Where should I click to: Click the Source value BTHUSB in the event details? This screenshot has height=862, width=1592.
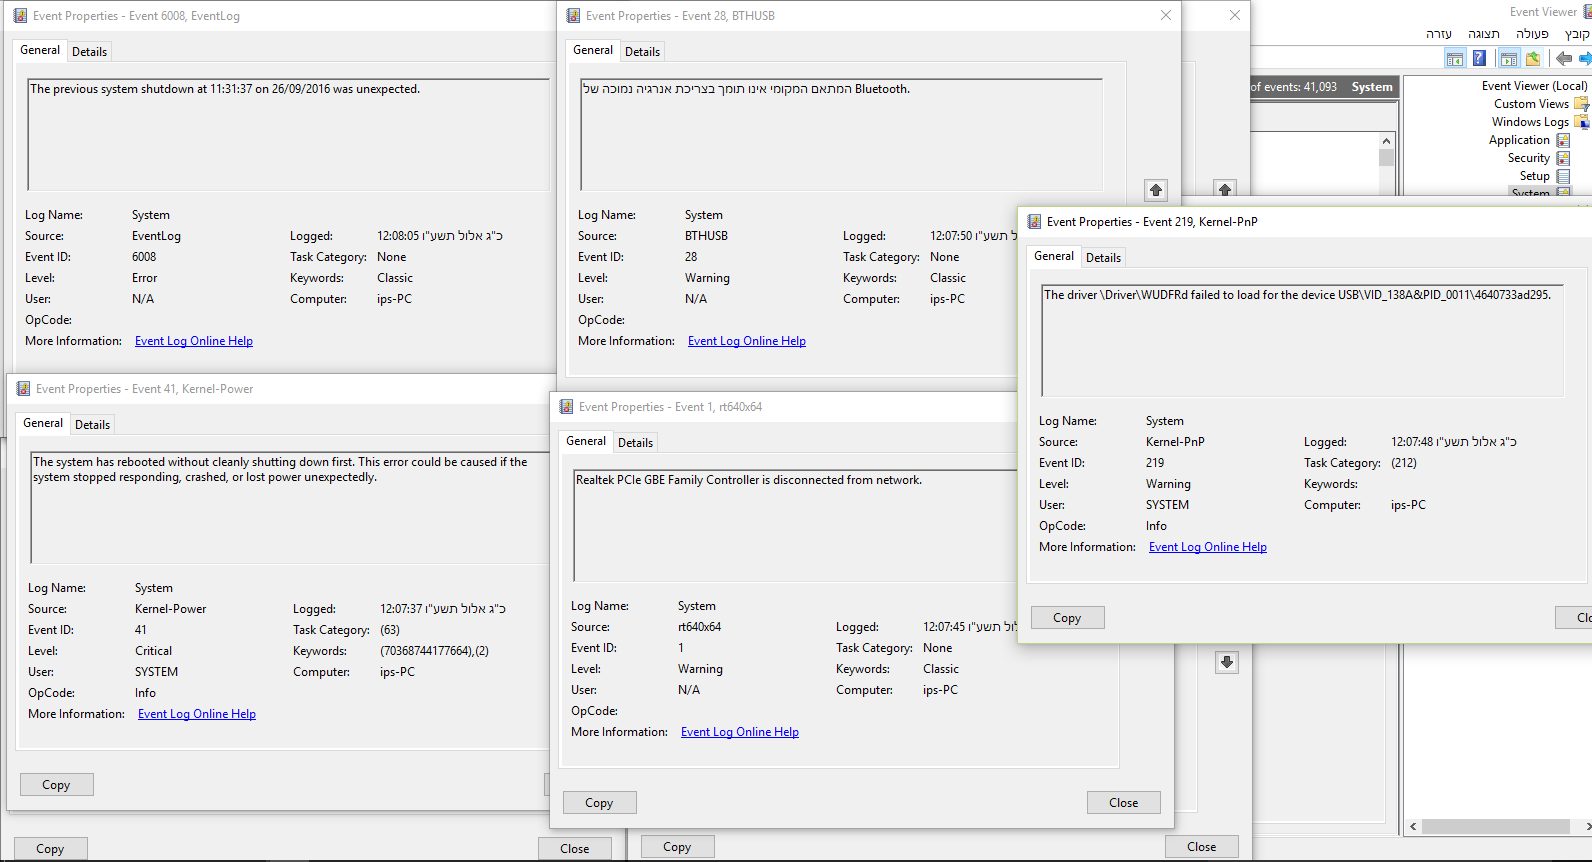[706, 236]
